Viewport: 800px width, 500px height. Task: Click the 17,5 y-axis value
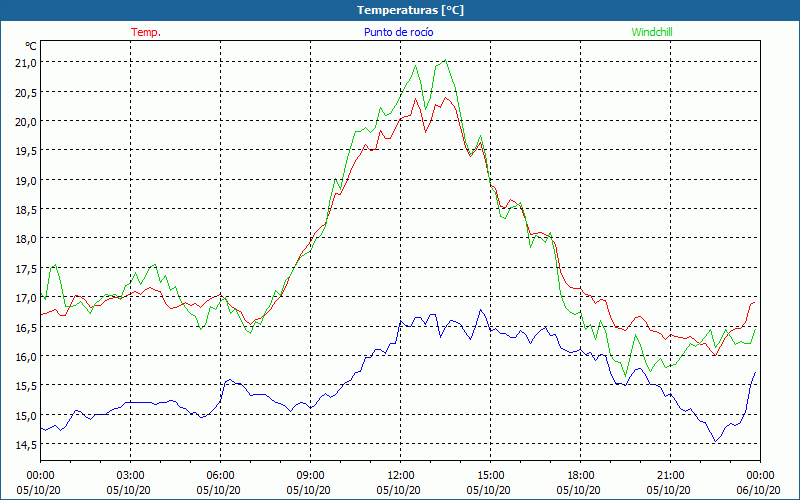click(27, 268)
